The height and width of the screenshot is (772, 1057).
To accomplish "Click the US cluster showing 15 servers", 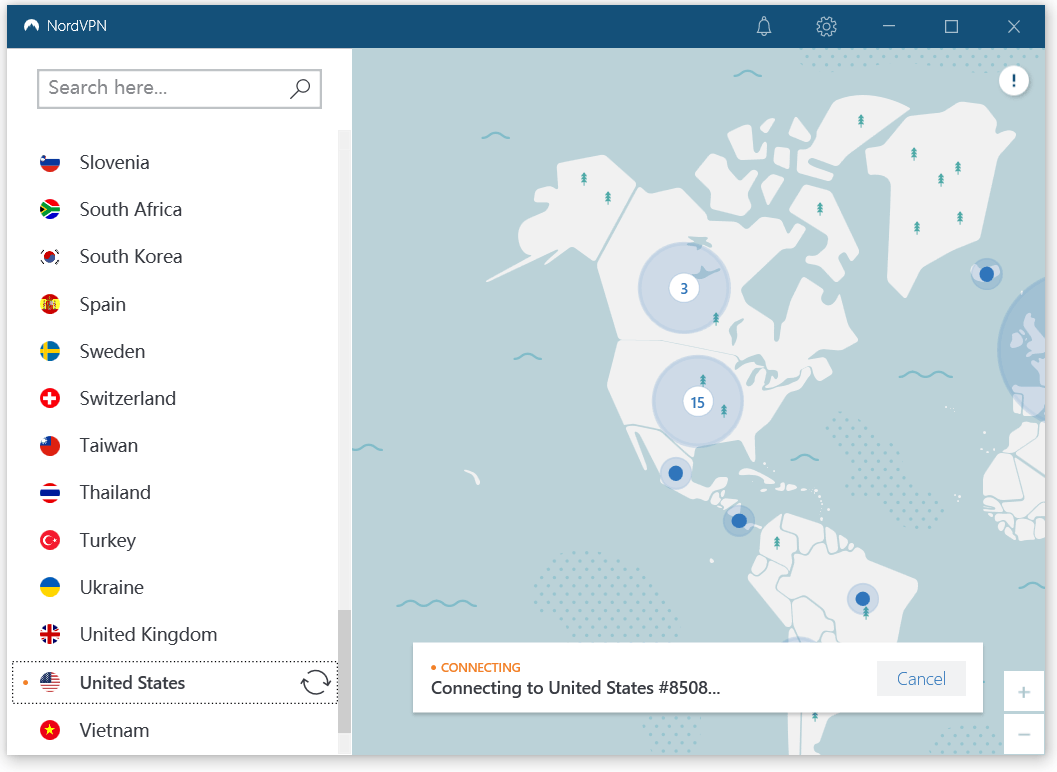I will 697,402.
